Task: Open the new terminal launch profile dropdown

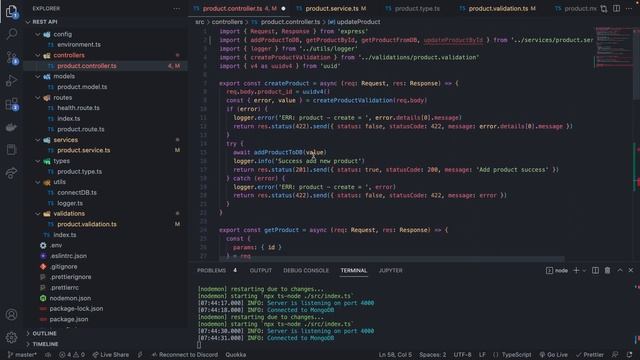Action: (584, 270)
